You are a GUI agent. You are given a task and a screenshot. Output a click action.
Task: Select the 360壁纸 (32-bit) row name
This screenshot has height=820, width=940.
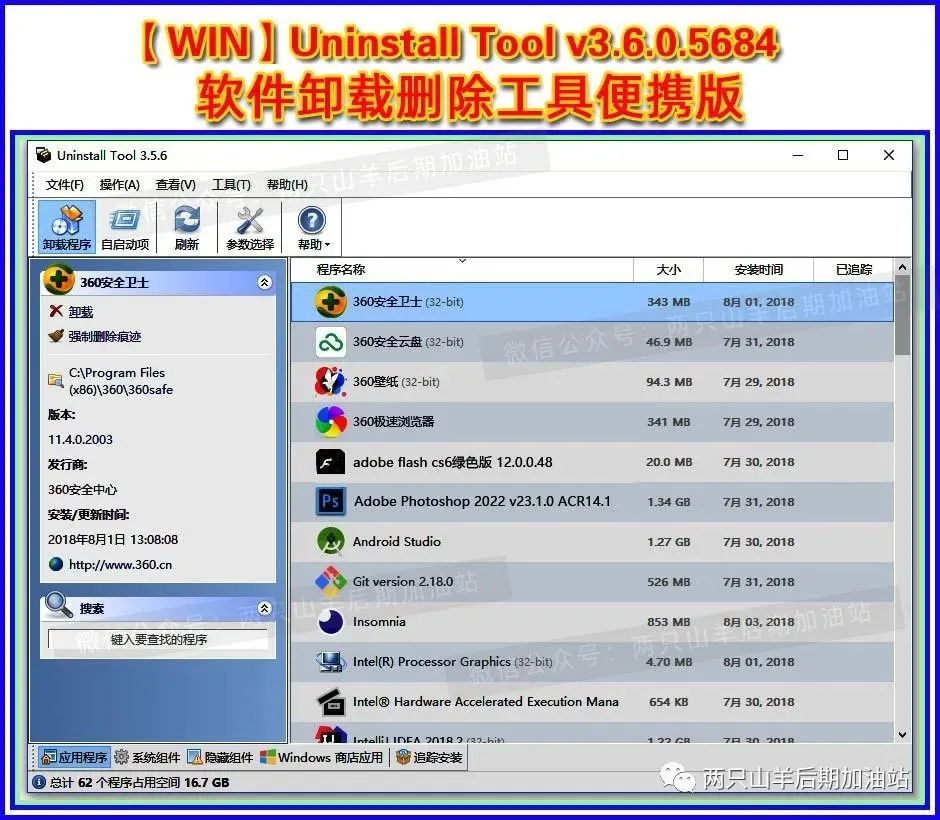pyautogui.click(x=396, y=382)
